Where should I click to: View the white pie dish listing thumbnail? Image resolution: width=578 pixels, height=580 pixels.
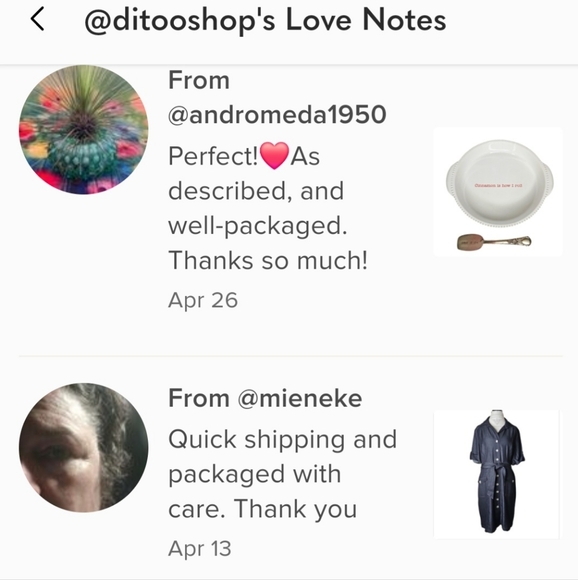pos(498,192)
